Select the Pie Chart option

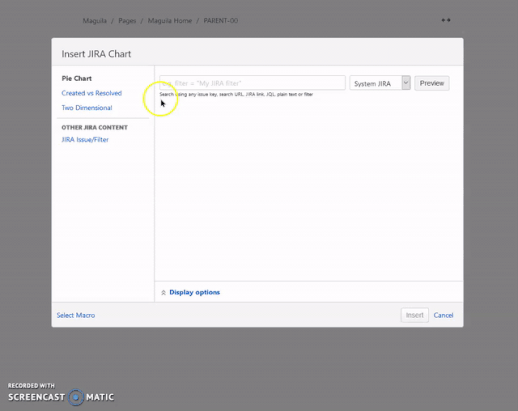[76, 78]
